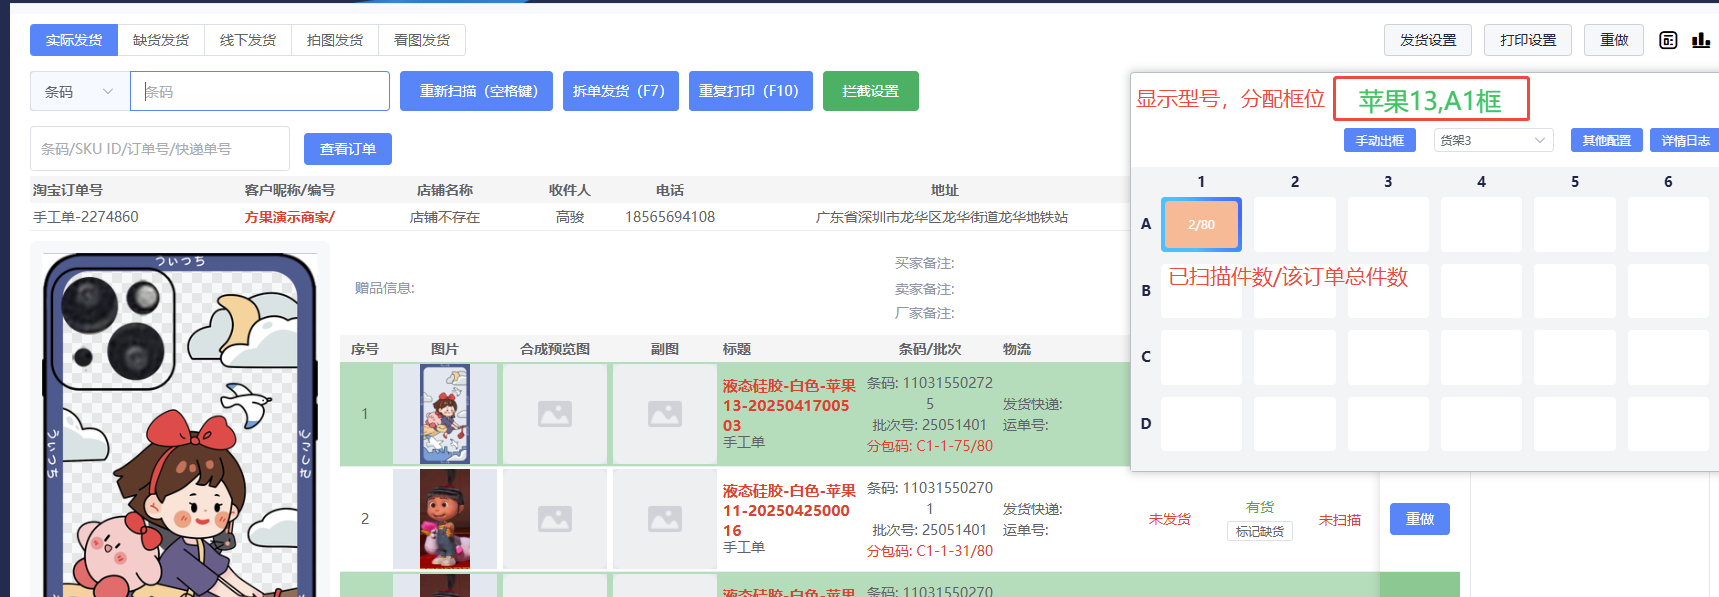Open the bar chart statistics icon
This screenshot has height=597, width=1719.
(1700, 40)
